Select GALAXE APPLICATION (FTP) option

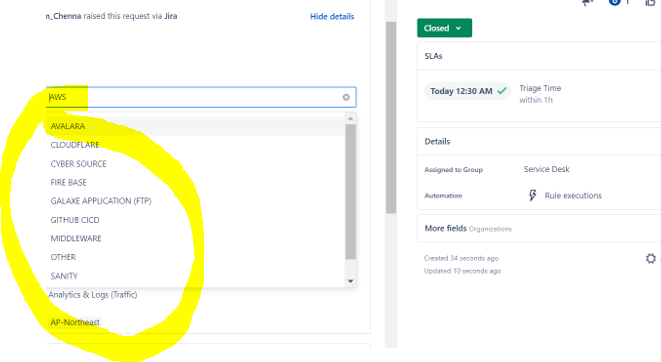click(x=195, y=201)
